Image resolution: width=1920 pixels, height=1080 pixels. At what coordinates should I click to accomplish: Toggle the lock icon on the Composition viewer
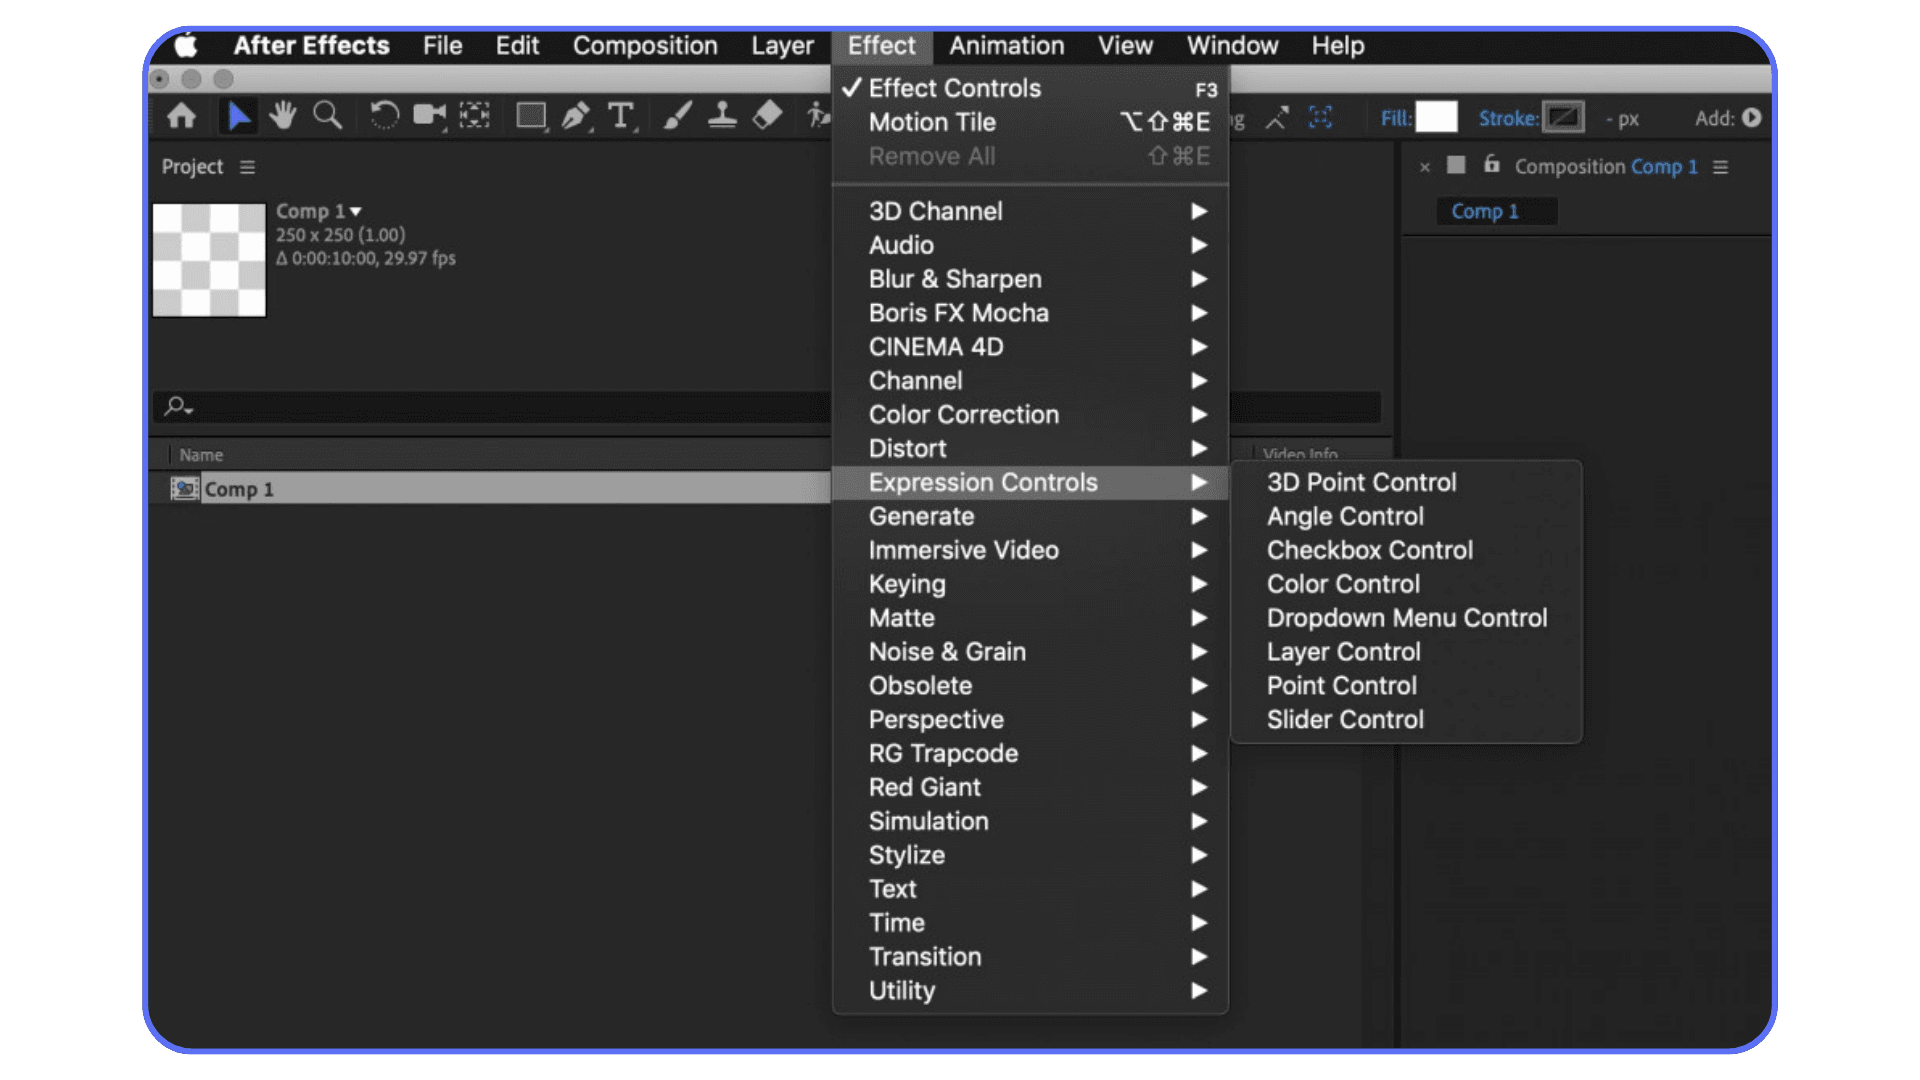1490,166
